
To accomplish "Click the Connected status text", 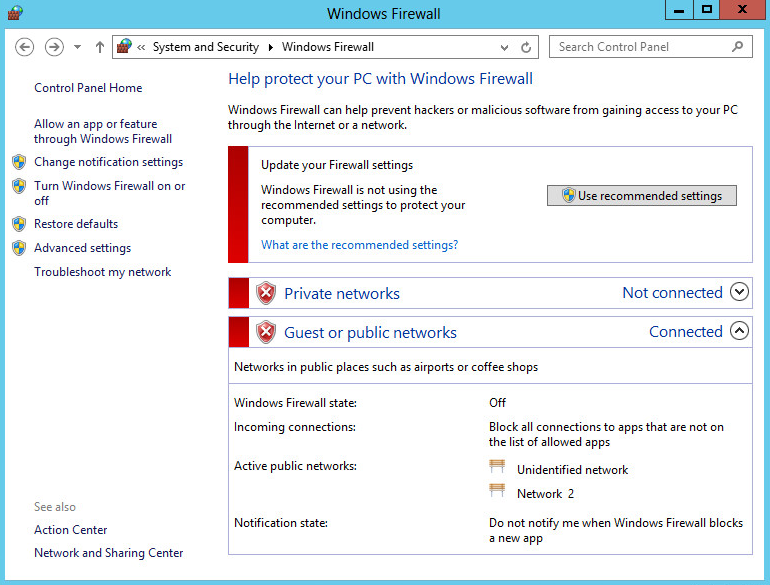I will tap(686, 332).
